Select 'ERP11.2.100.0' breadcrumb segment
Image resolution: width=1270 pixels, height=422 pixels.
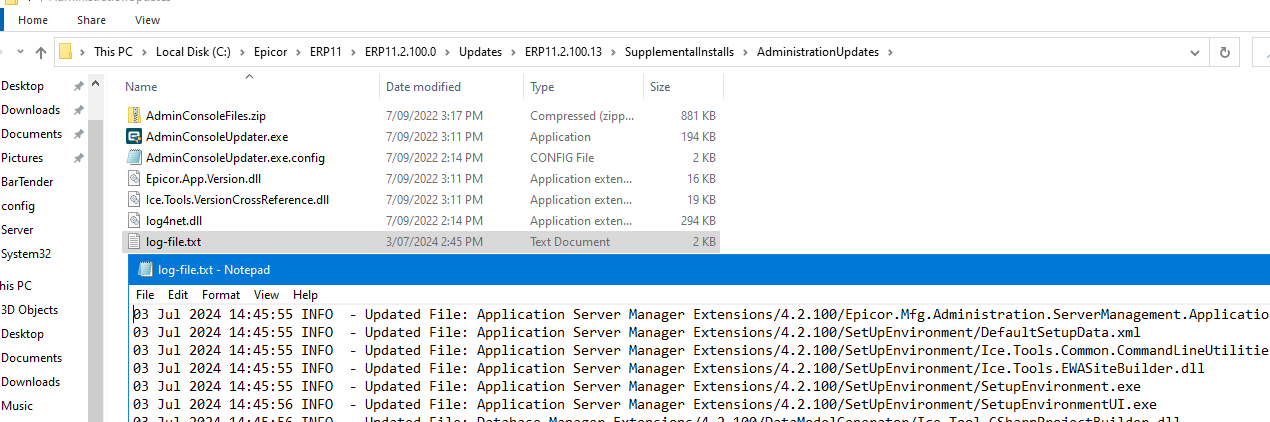pyautogui.click(x=400, y=52)
